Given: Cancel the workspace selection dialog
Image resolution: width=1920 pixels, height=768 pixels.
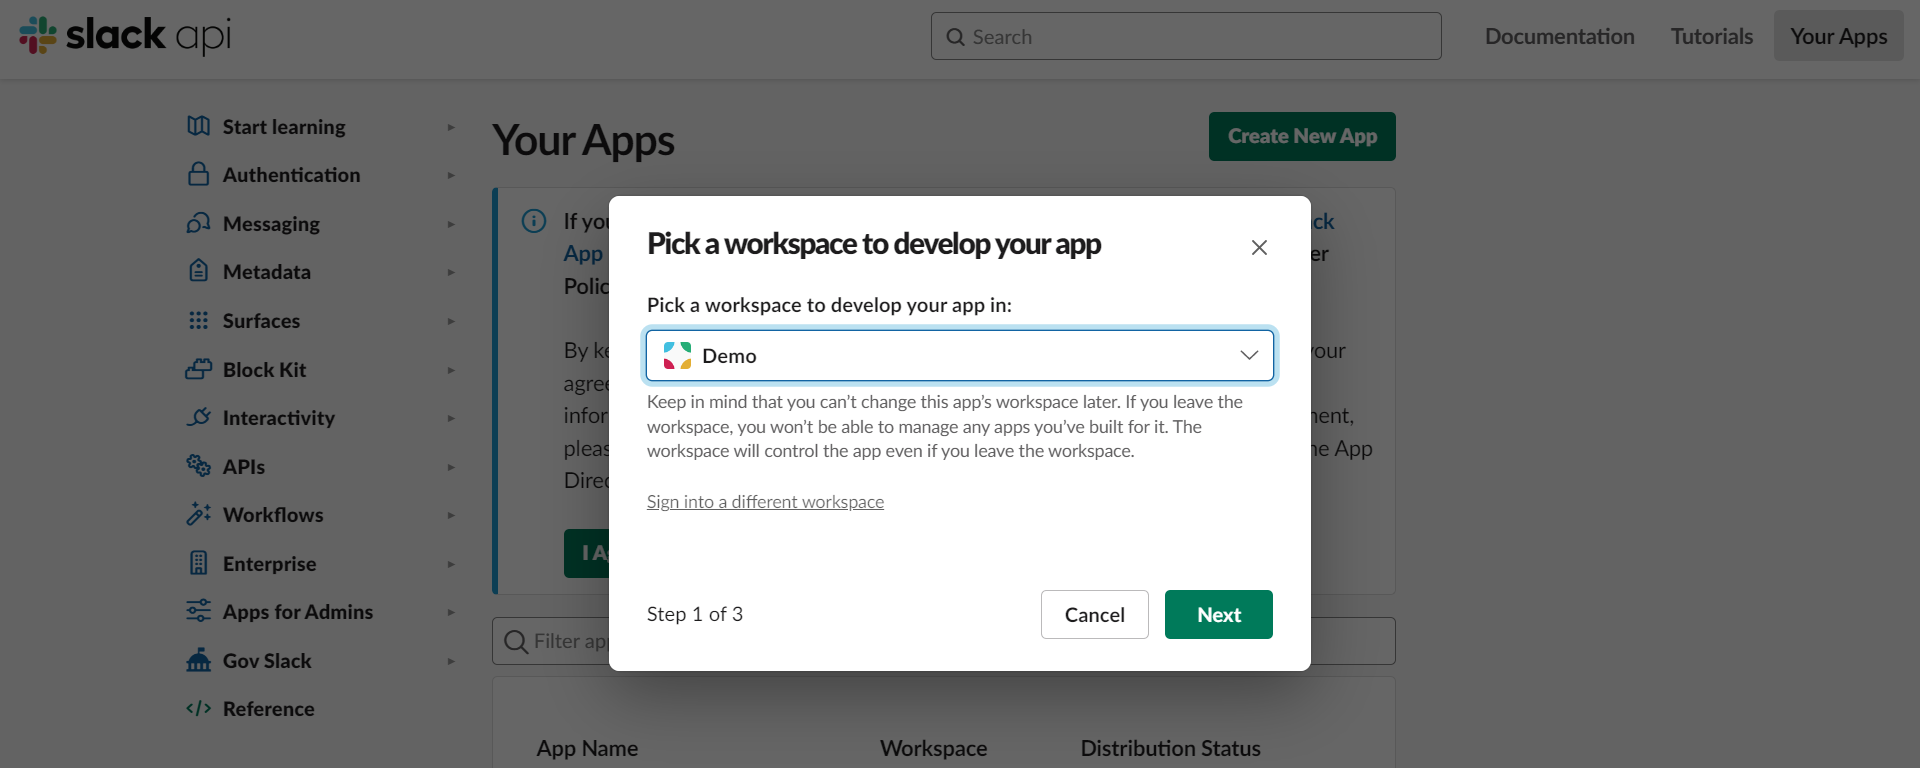Looking at the screenshot, I should pyautogui.click(x=1094, y=615).
